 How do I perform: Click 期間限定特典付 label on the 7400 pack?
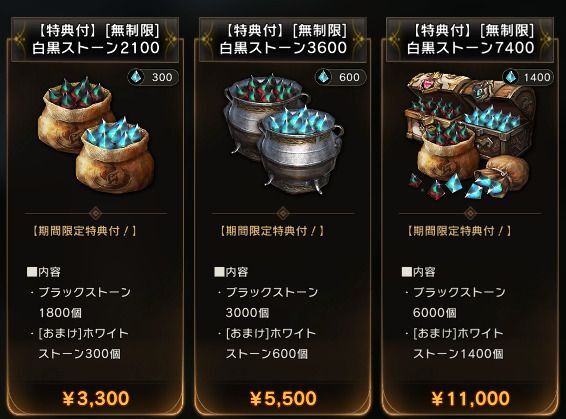point(460,231)
